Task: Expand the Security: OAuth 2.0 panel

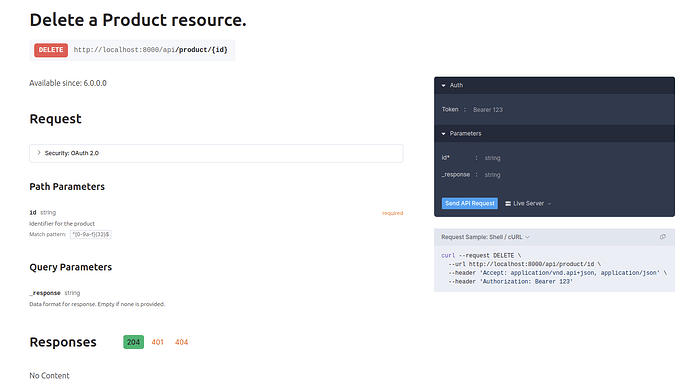Action: 216,153
